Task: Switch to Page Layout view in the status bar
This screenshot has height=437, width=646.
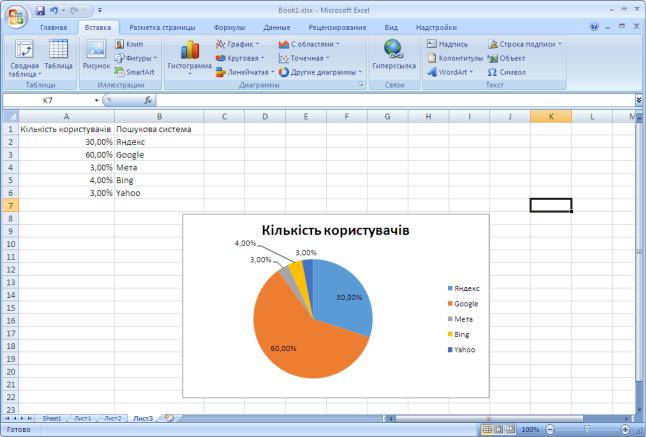Action: point(499,430)
